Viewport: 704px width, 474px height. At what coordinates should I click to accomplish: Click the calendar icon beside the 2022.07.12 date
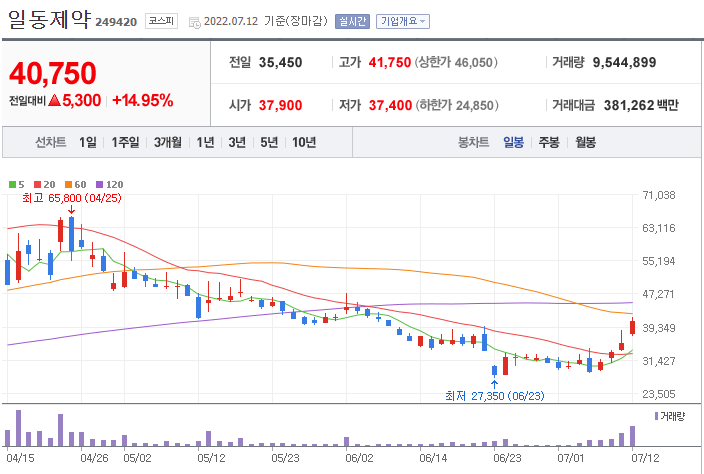pyautogui.click(x=194, y=22)
